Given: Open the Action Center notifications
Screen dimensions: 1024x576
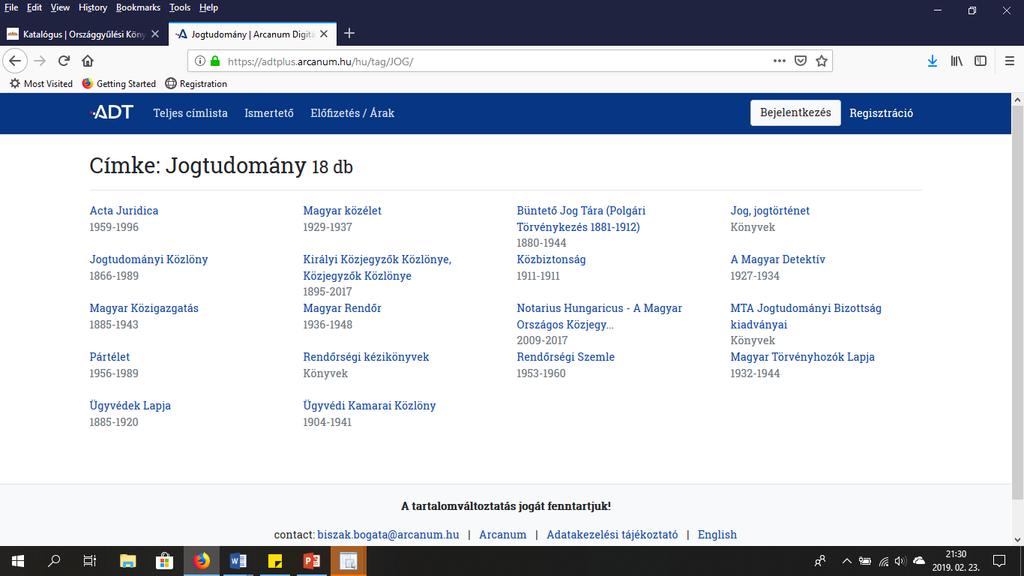Looking at the screenshot, I should click(999, 561).
